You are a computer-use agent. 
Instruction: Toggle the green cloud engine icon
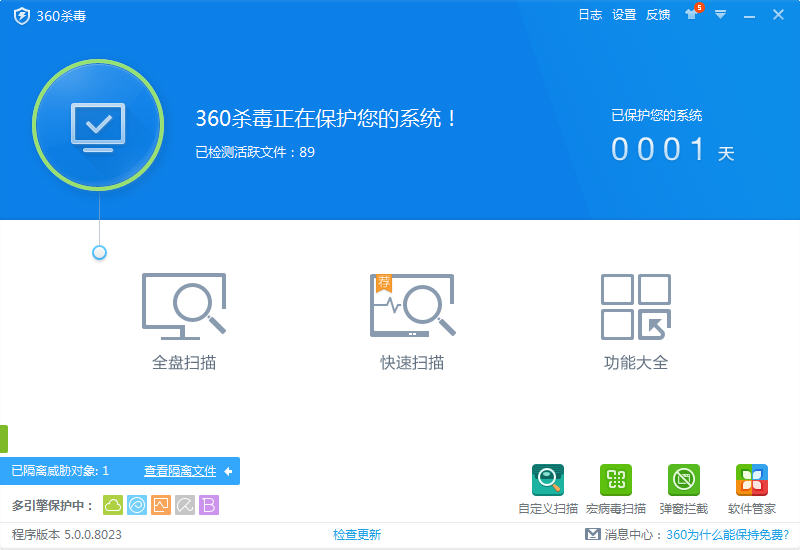[113, 505]
